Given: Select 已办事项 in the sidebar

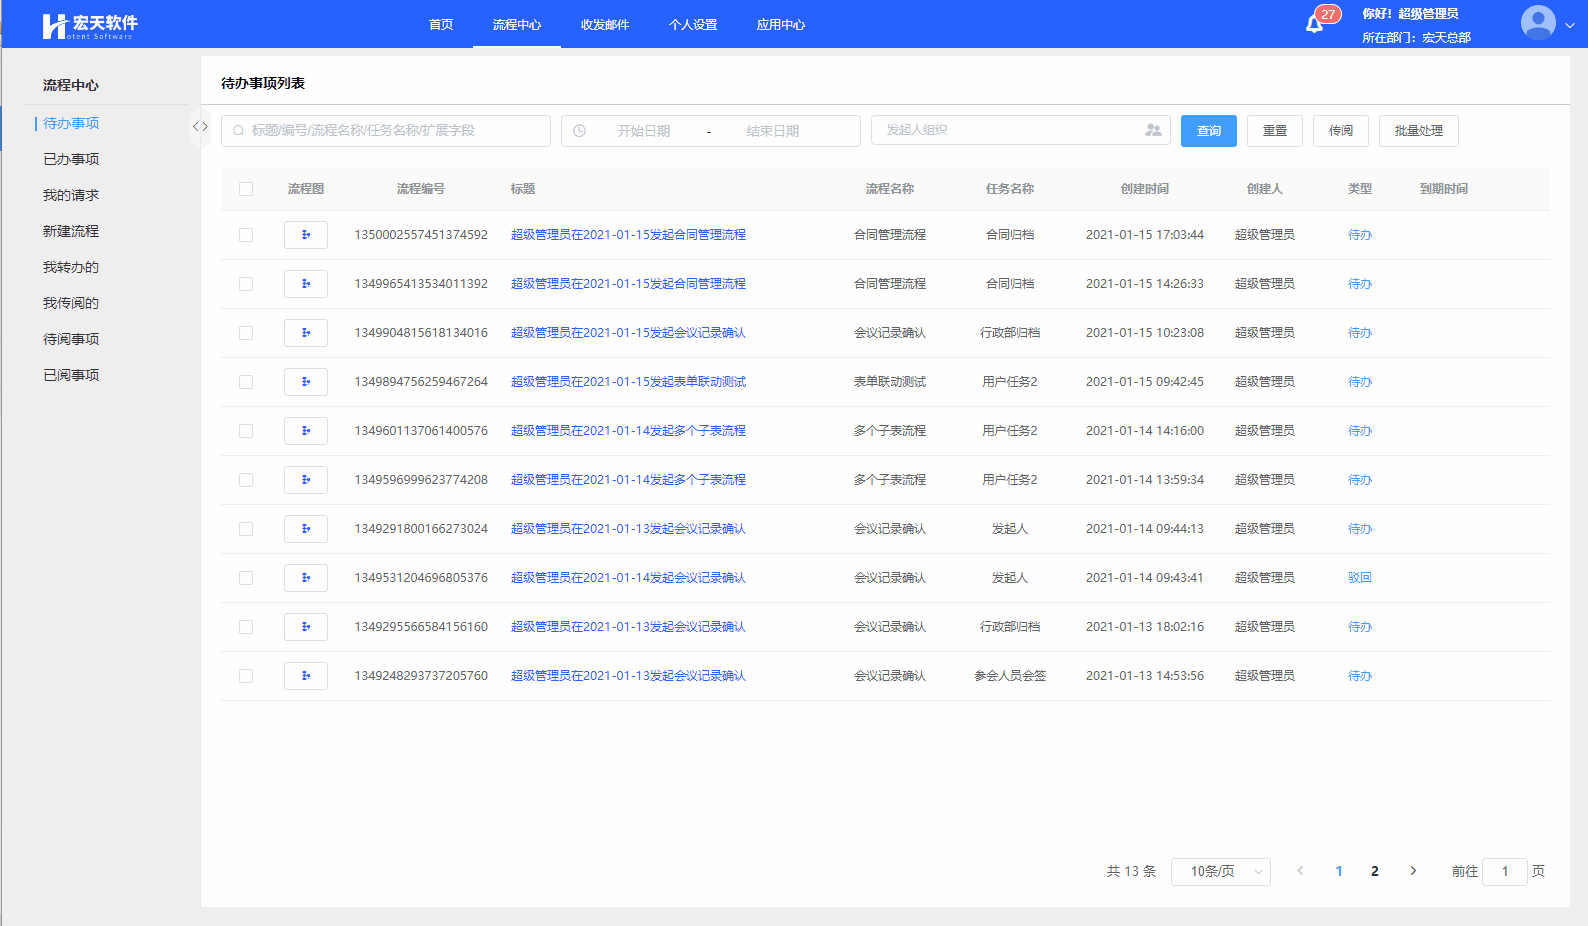Looking at the screenshot, I should [x=71, y=159].
